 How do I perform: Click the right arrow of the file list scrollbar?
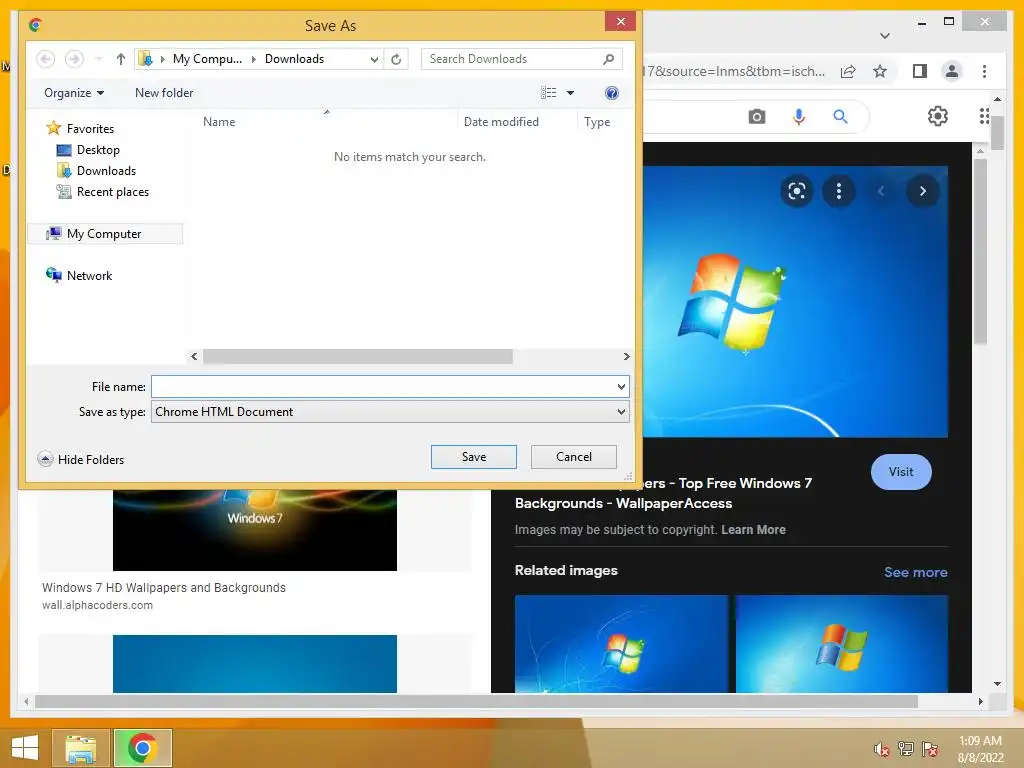click(x=626, y=357)
